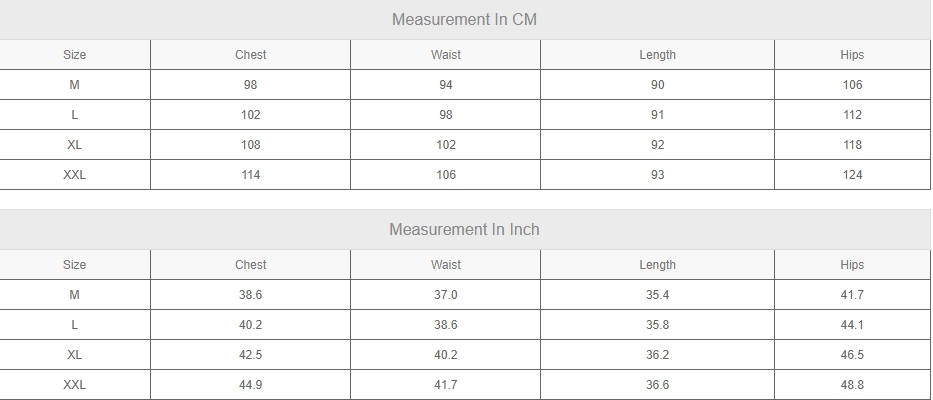Click the chest value 42.5
Image resolution: width=933 pixels, height=400 pixels.
point(251,355)
